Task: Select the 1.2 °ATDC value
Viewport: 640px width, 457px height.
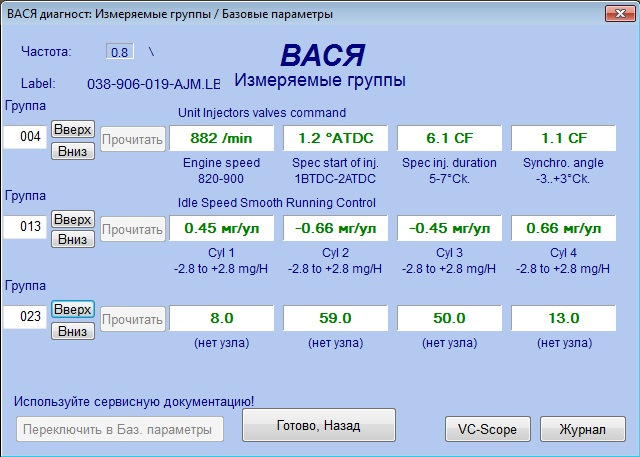Action: (336, 138)
